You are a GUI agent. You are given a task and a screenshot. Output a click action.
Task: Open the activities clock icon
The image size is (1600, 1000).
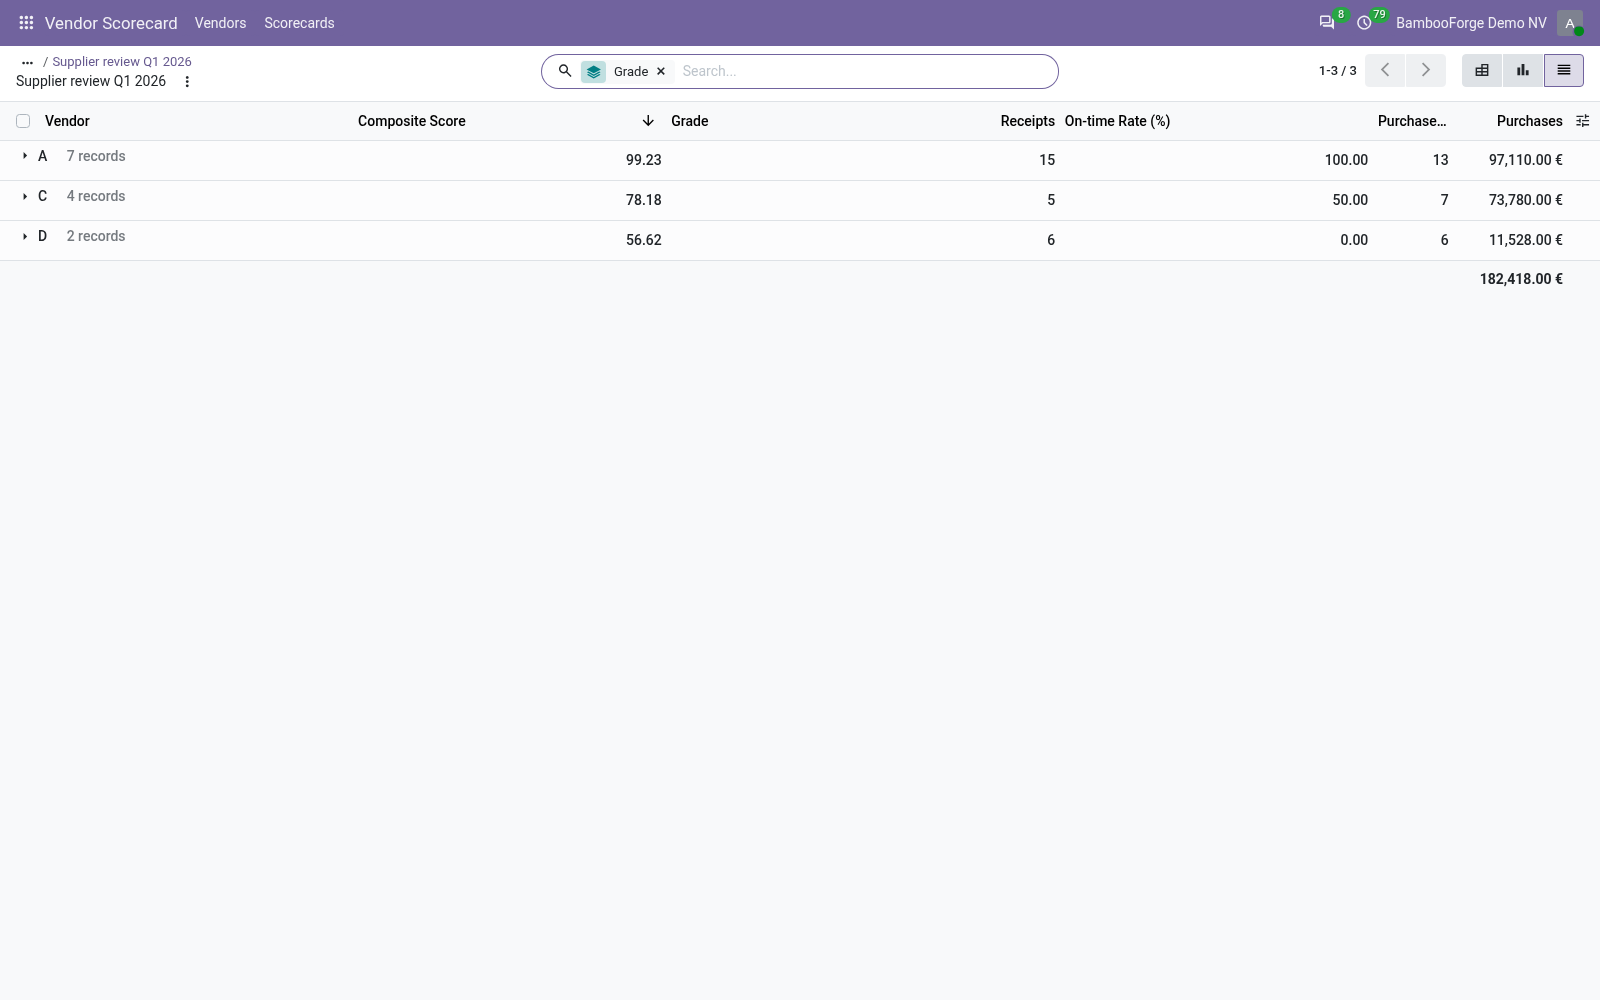click(x=1364, y=22)
